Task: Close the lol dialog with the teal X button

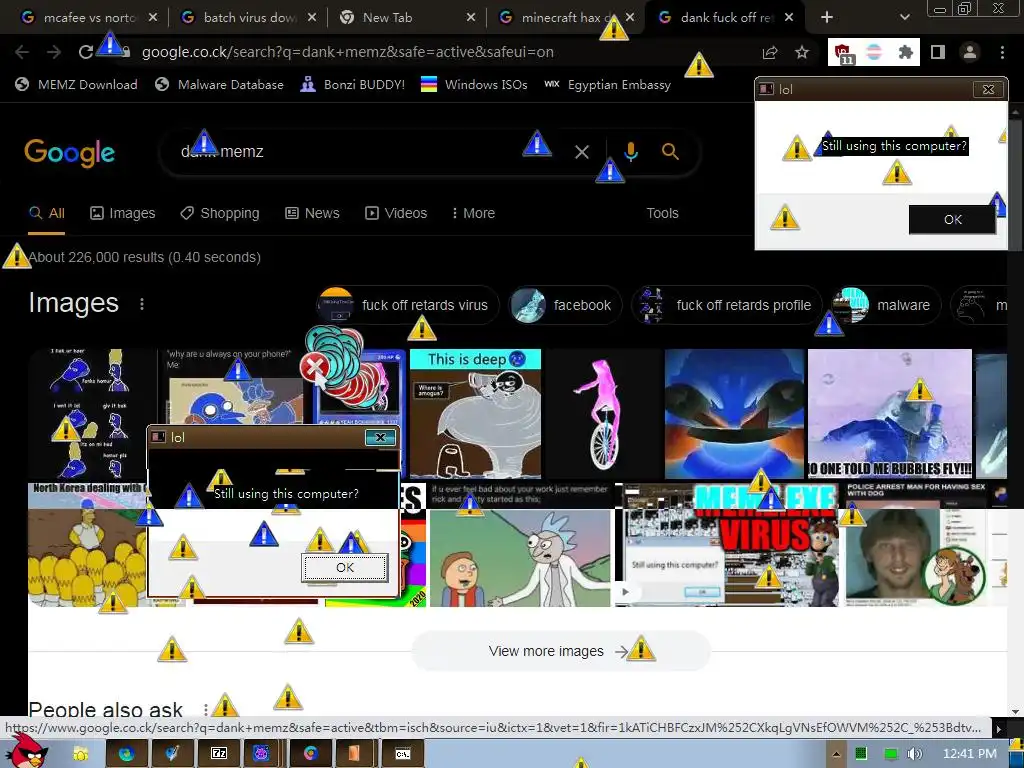Action: pyautogui.click(x=381, y=438)
